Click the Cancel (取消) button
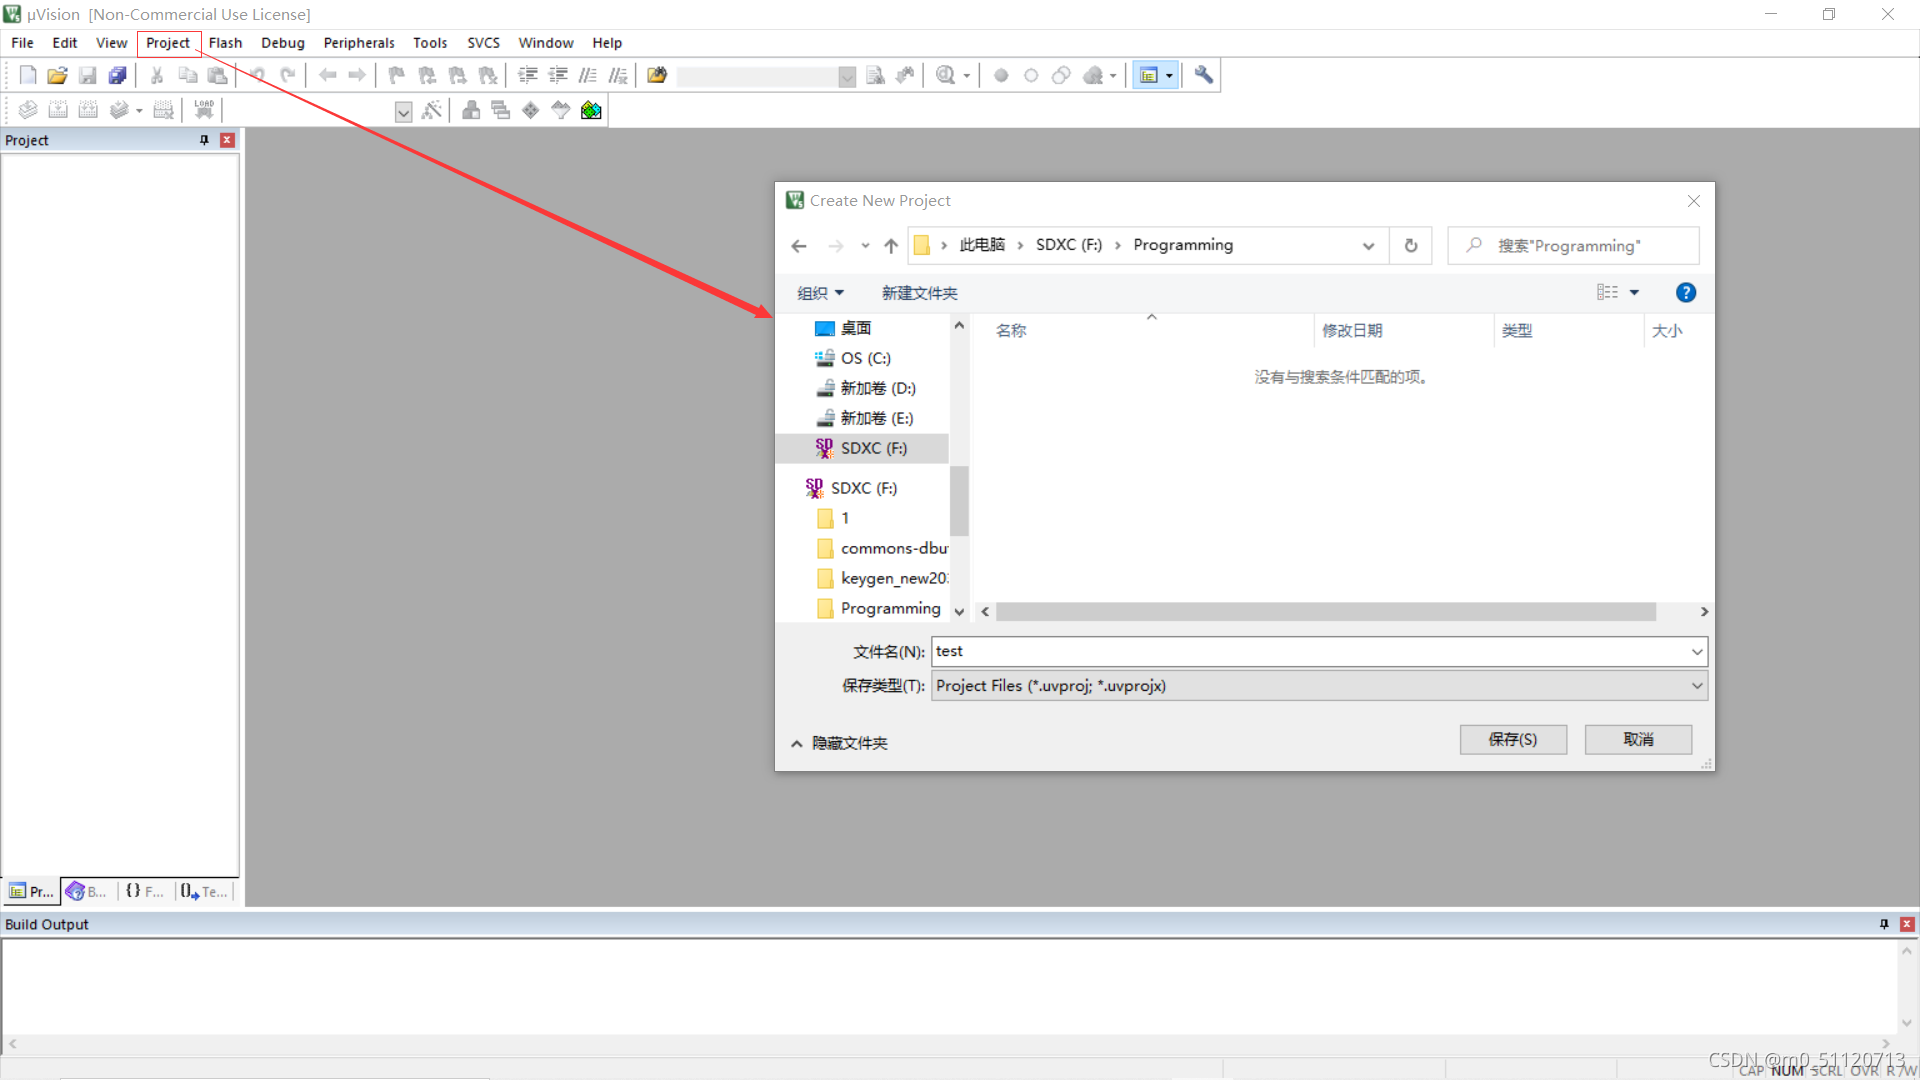 pyautogui.click(x=1637, y=739)
